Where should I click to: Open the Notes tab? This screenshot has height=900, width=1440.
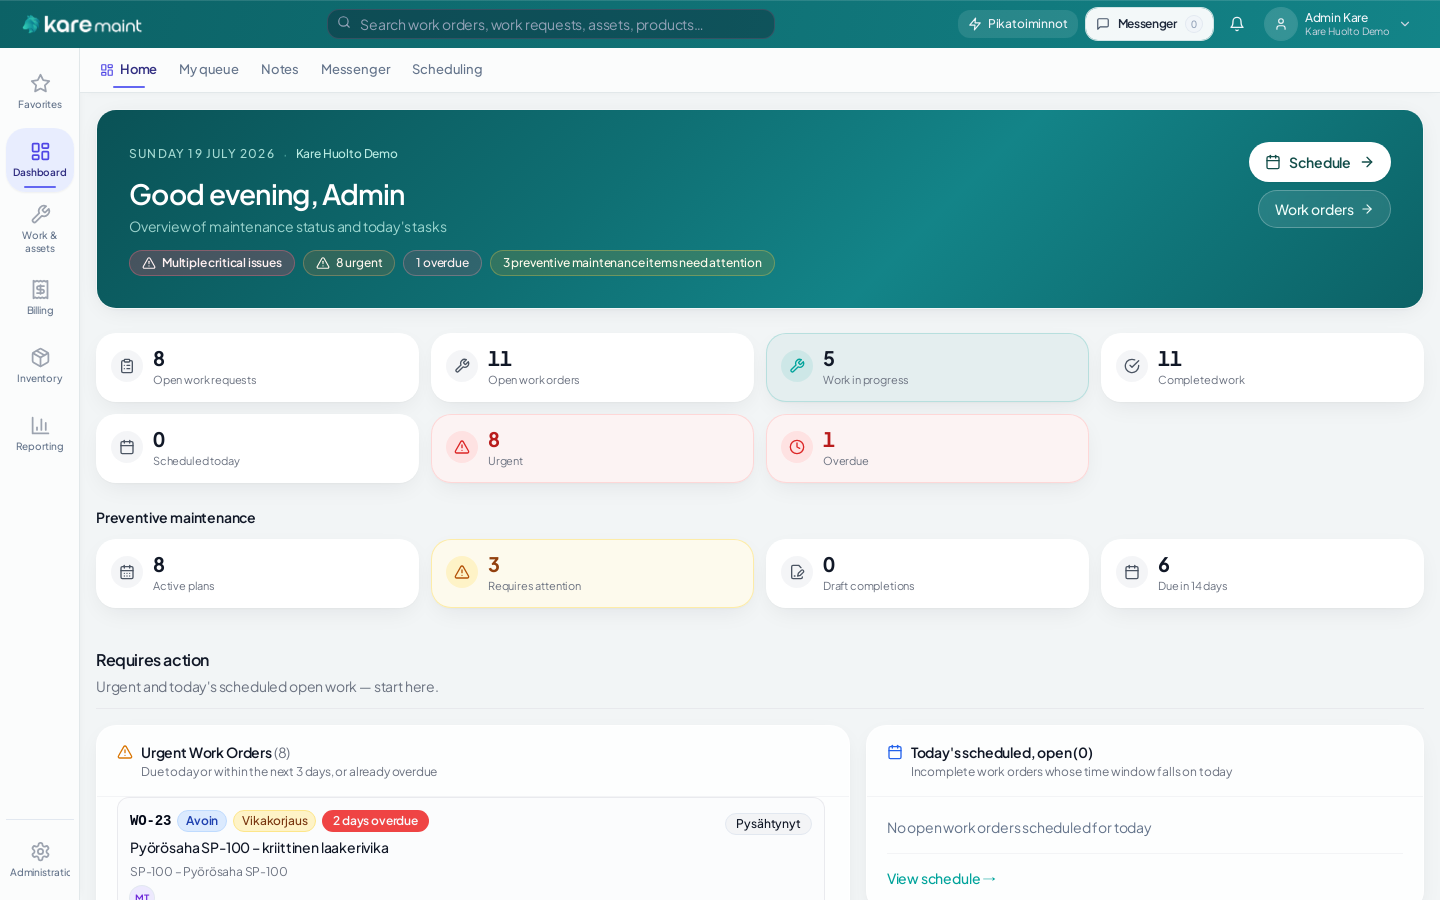click(280, 69)
